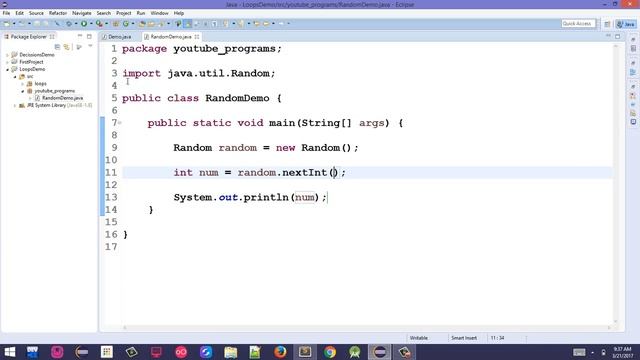Open the minimized Javadoc view icon
The height and width of the screenshot is (360, 640).
click(x=633, y=104)
